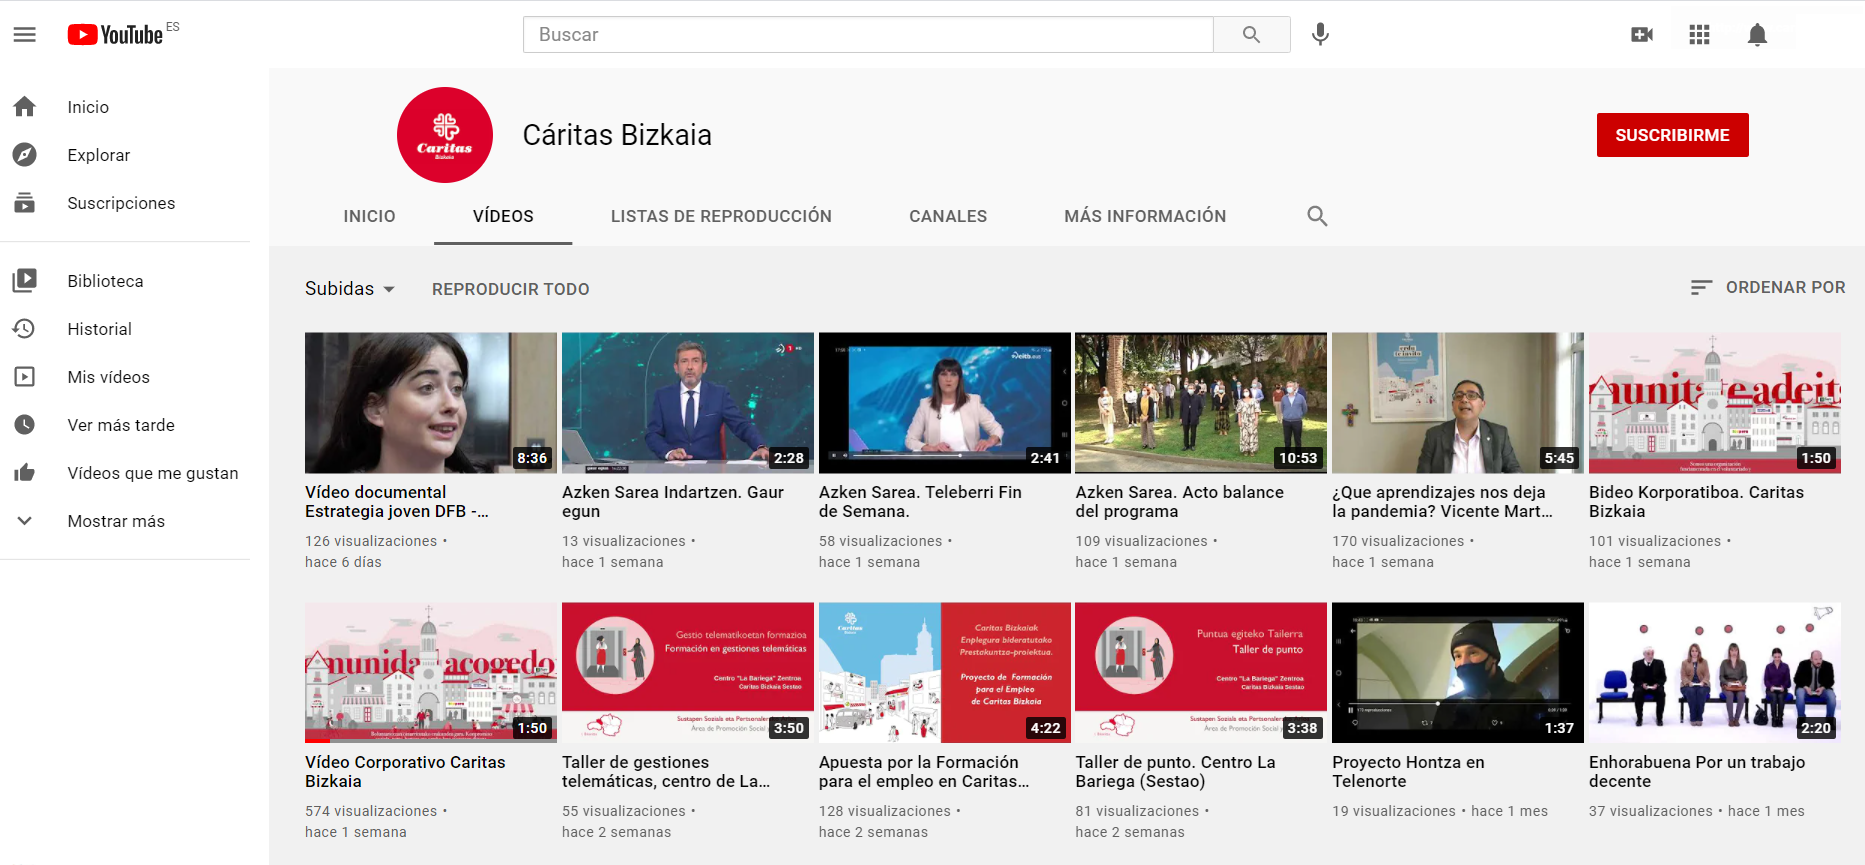Open Vicente Mart… pandemia video thumbnail
Image resolution: width=1865 pixels, height=865 pixels.
pos(1458,403)
